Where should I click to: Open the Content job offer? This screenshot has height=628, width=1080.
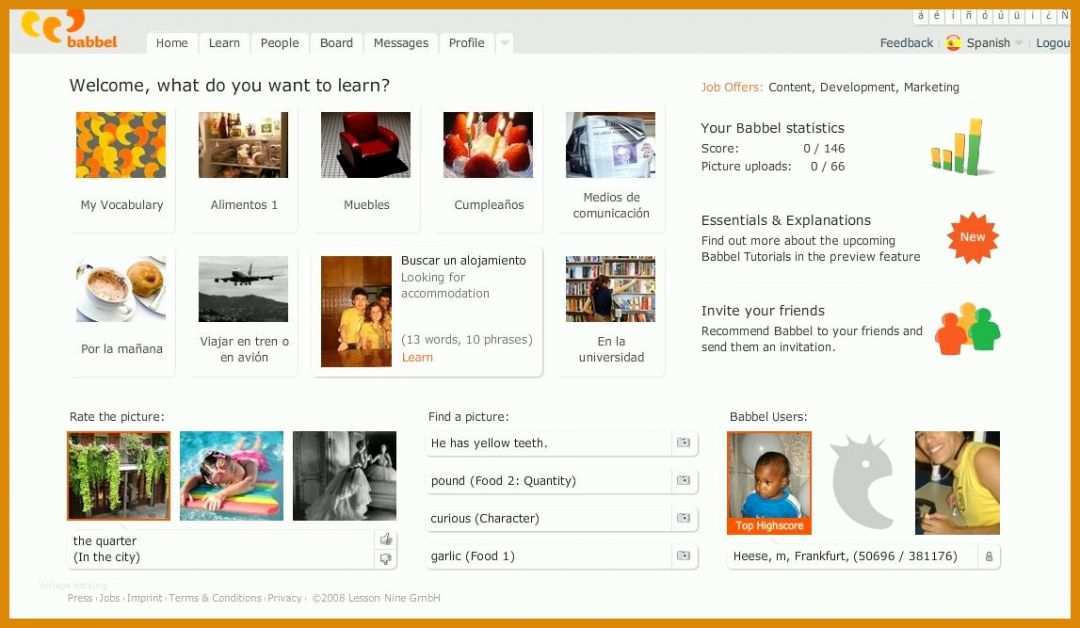tap(791, 87)
